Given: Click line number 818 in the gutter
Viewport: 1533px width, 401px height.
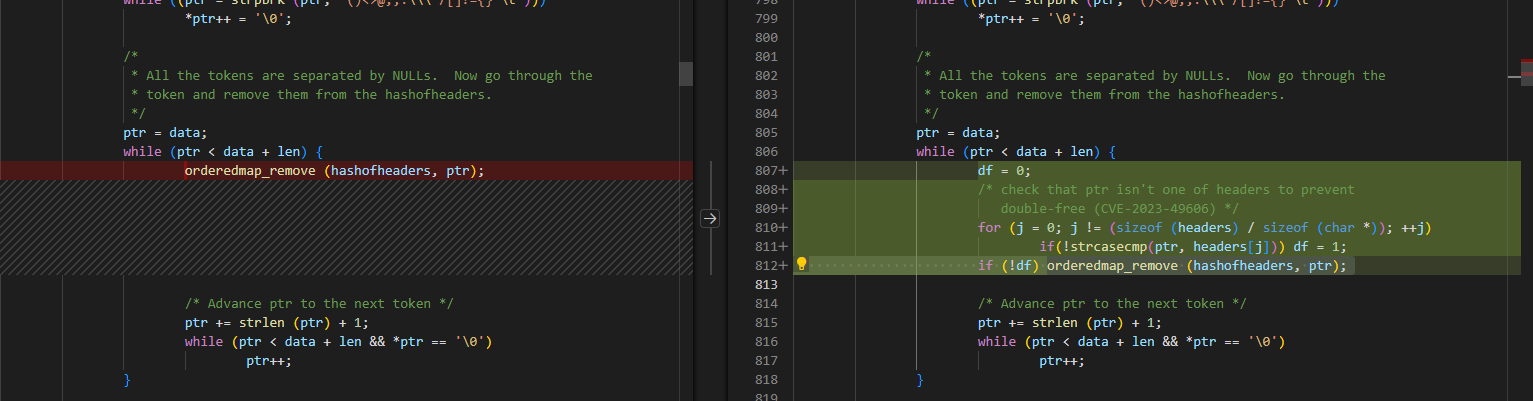Looking at the screenshot, I should (767, 380).
